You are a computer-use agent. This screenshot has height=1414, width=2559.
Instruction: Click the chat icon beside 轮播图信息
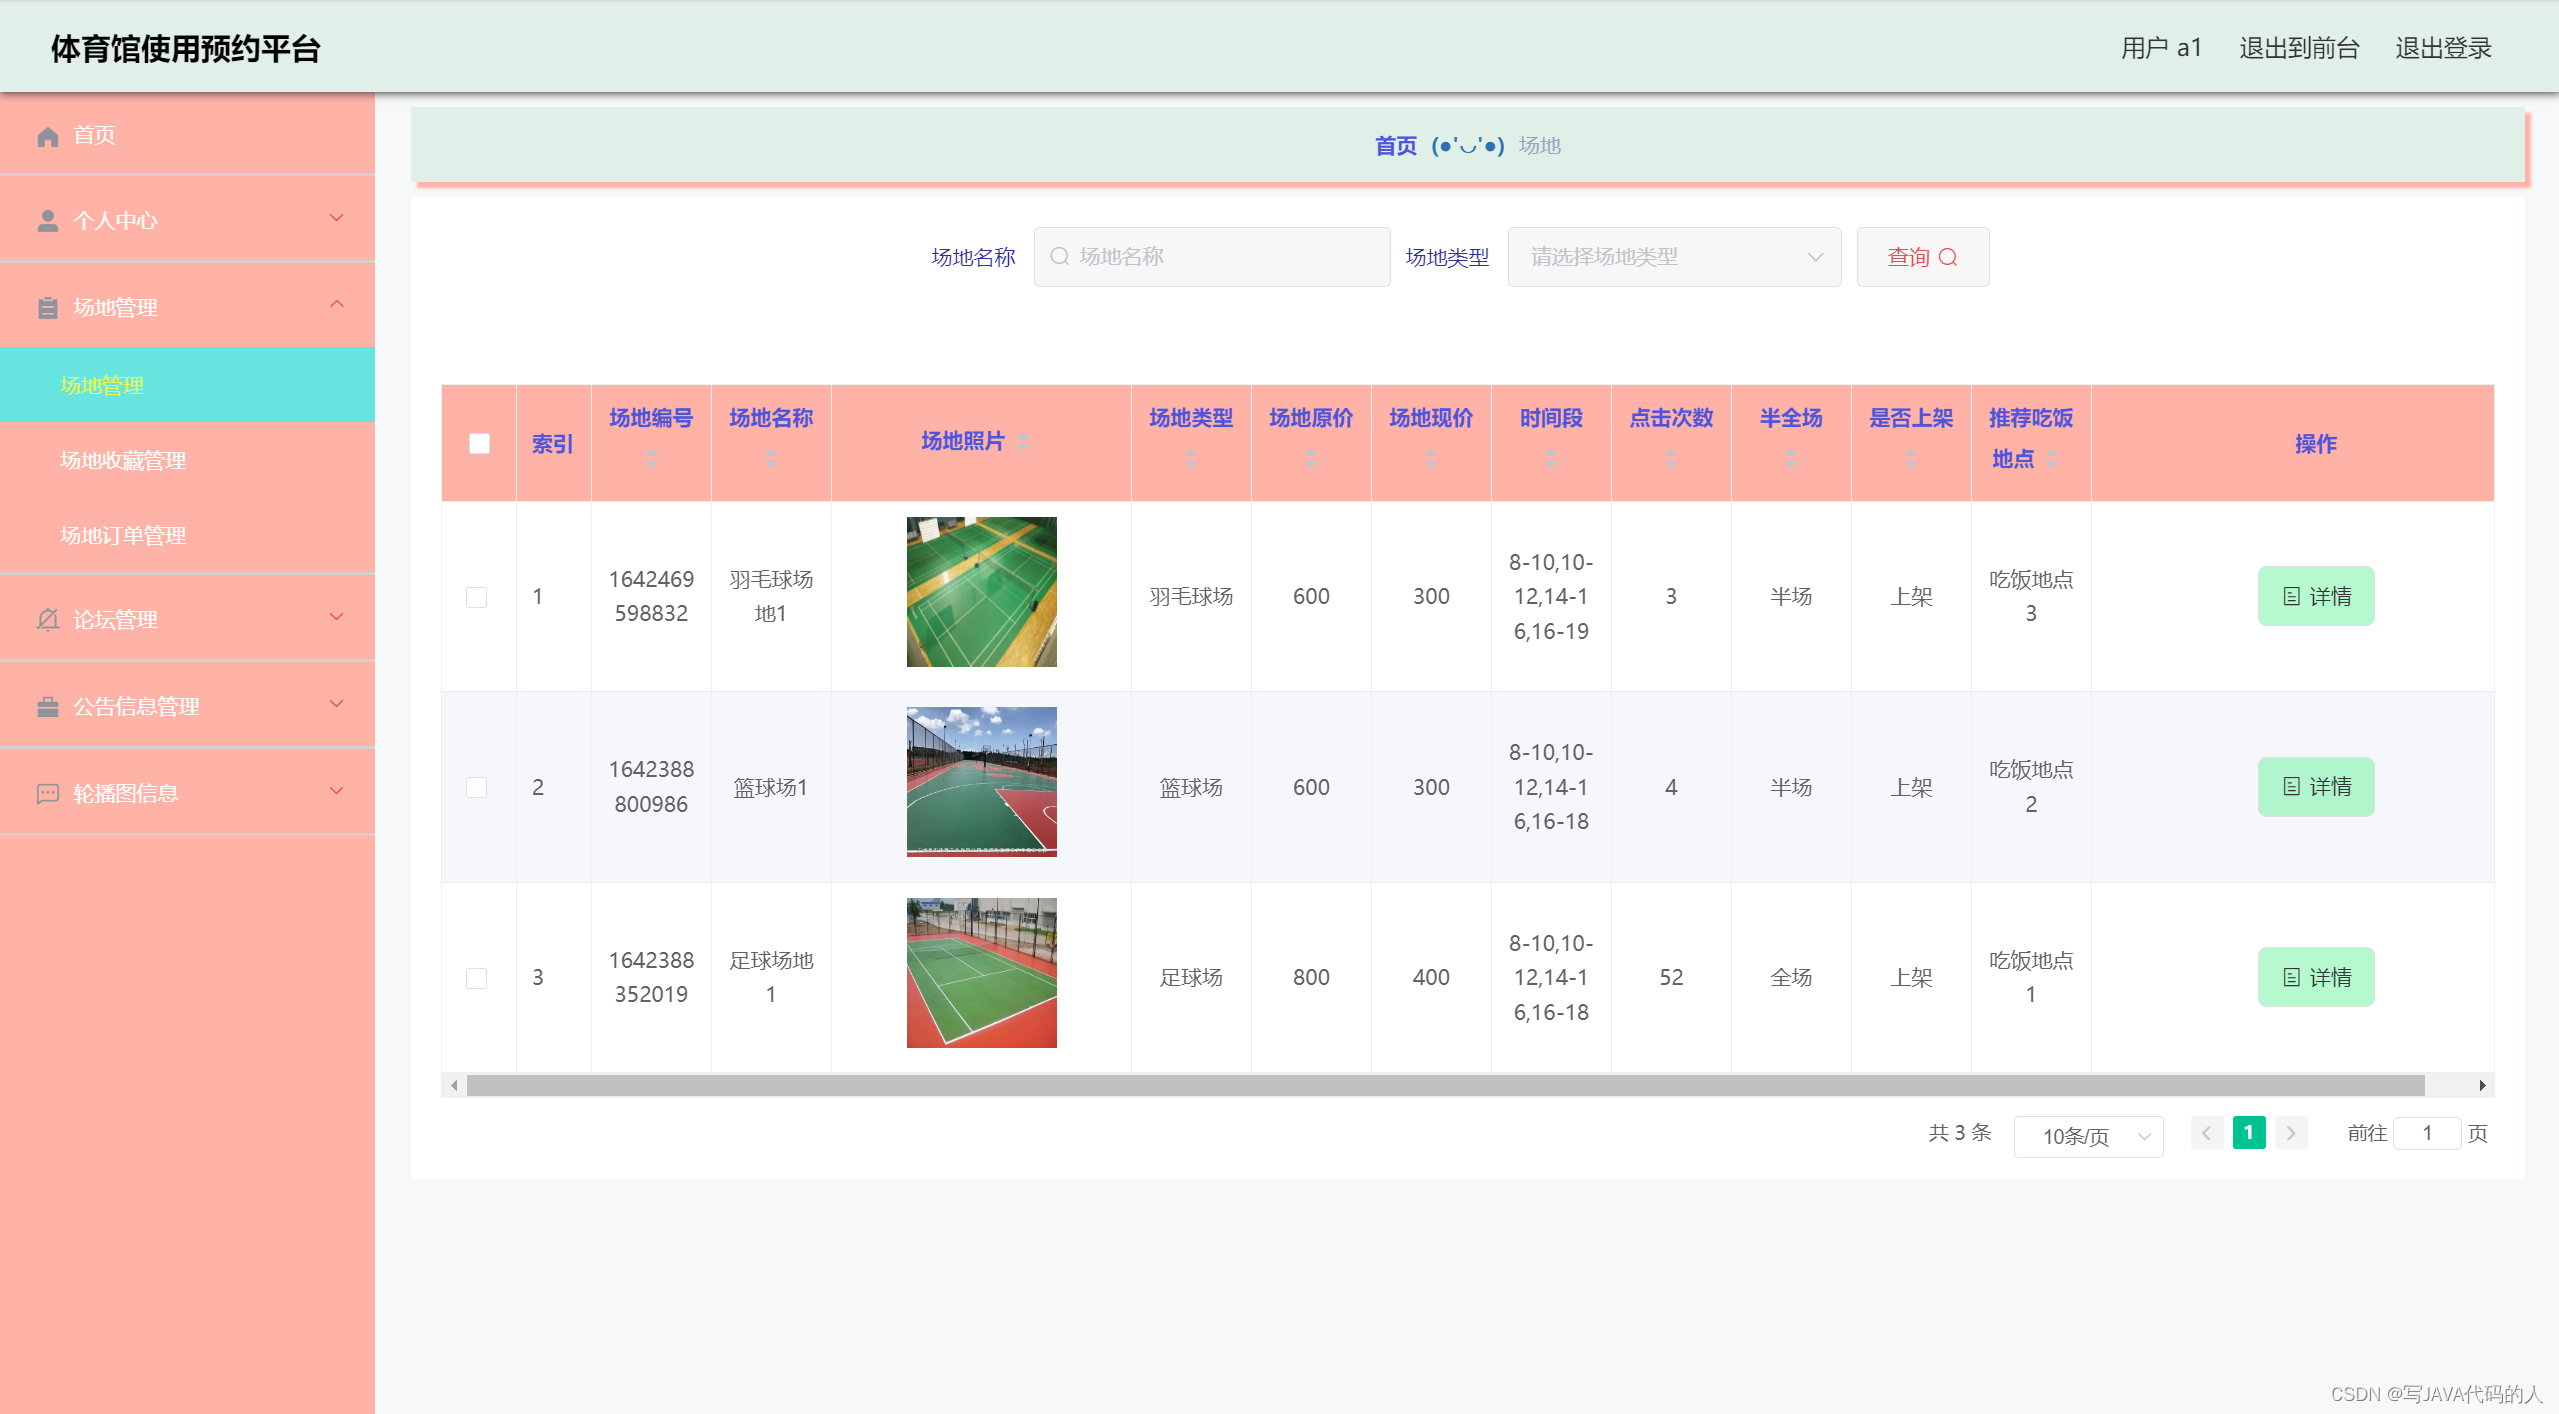pyautogui.click(x=47, y=794)
